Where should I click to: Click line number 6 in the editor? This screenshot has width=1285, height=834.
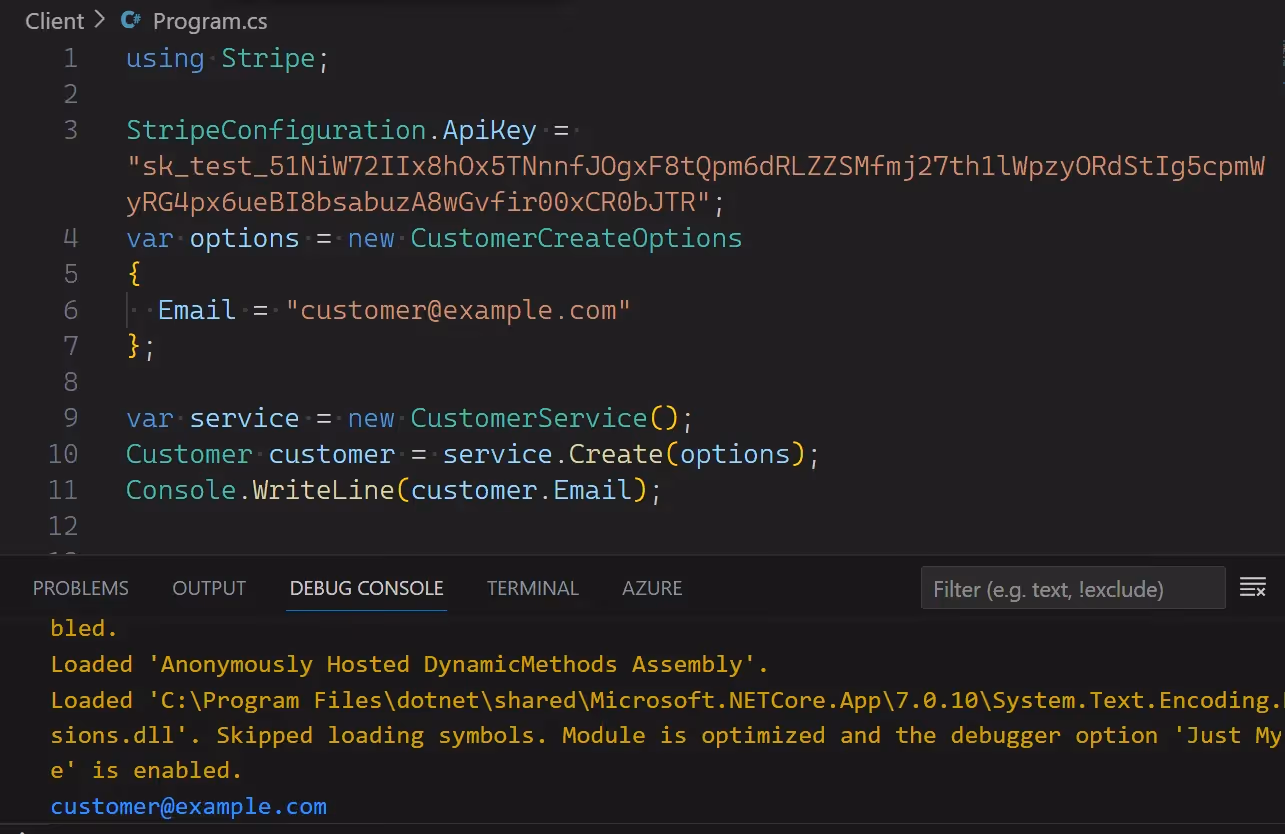coord(70,310)
